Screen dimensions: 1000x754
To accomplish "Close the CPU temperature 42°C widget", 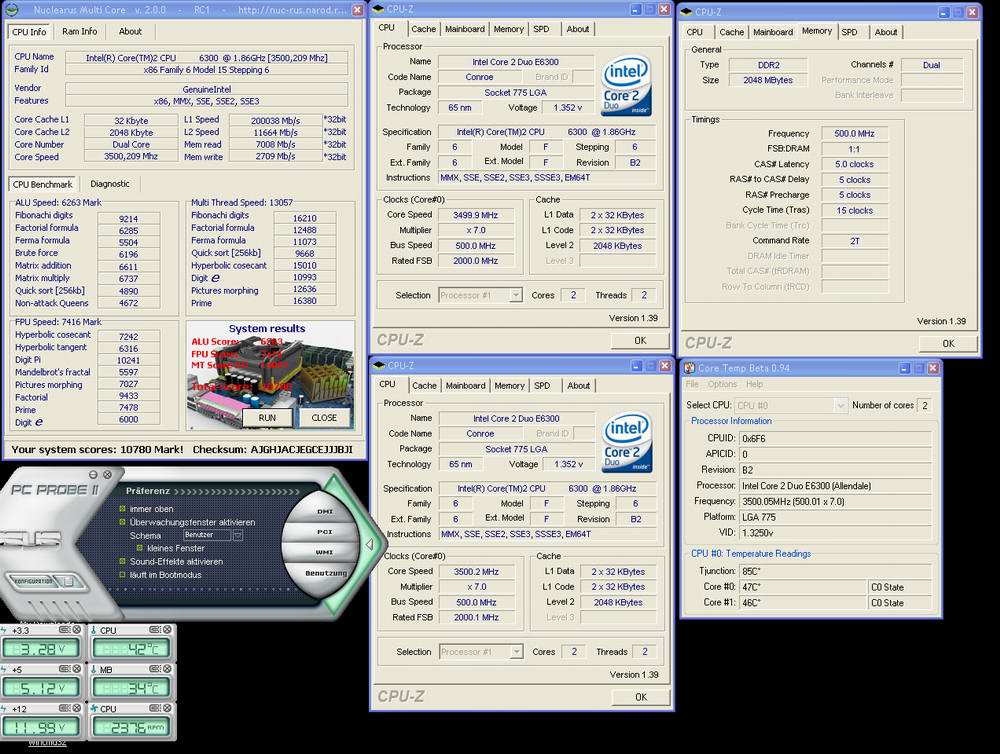I will (x=166, y=630).
